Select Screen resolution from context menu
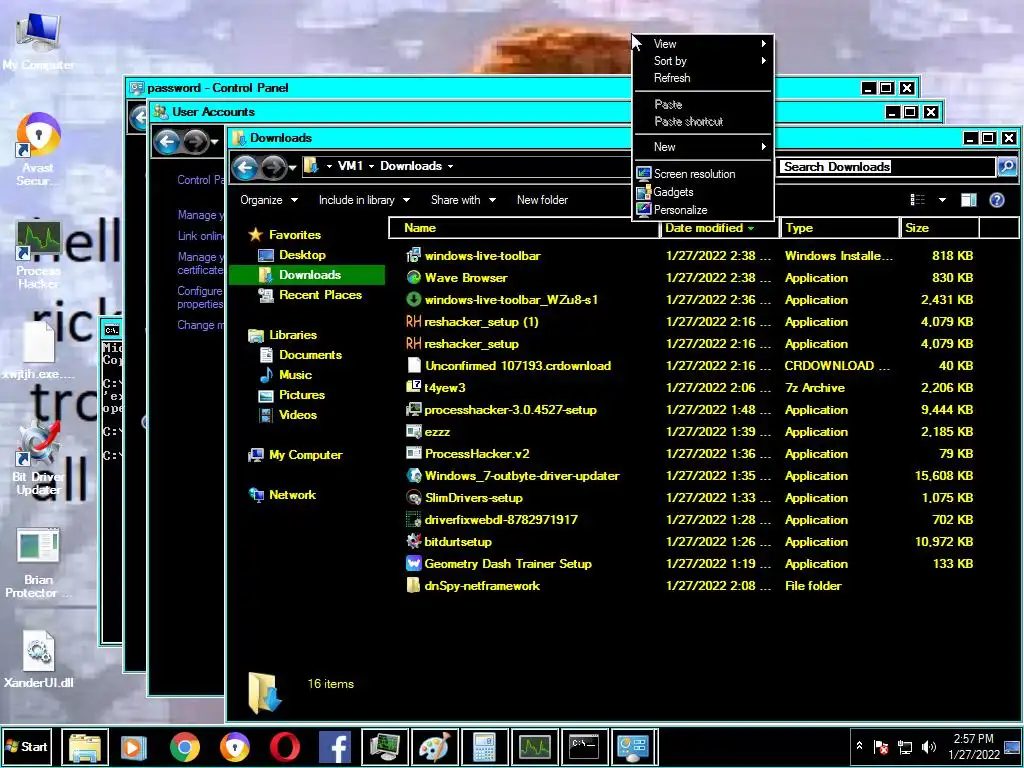Screen dimensions: 1024x768 coord(703,174)
